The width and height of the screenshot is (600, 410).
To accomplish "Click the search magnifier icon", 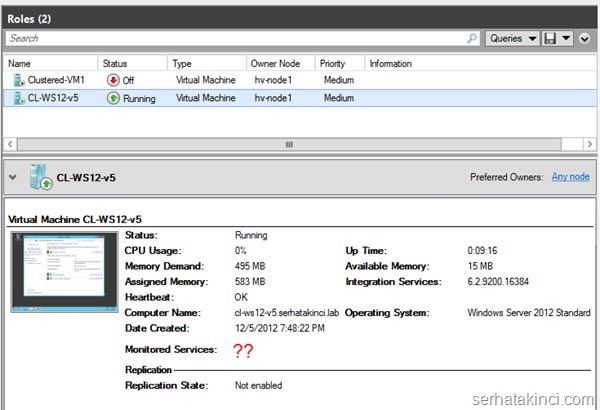I will click(x=472, y=38).
